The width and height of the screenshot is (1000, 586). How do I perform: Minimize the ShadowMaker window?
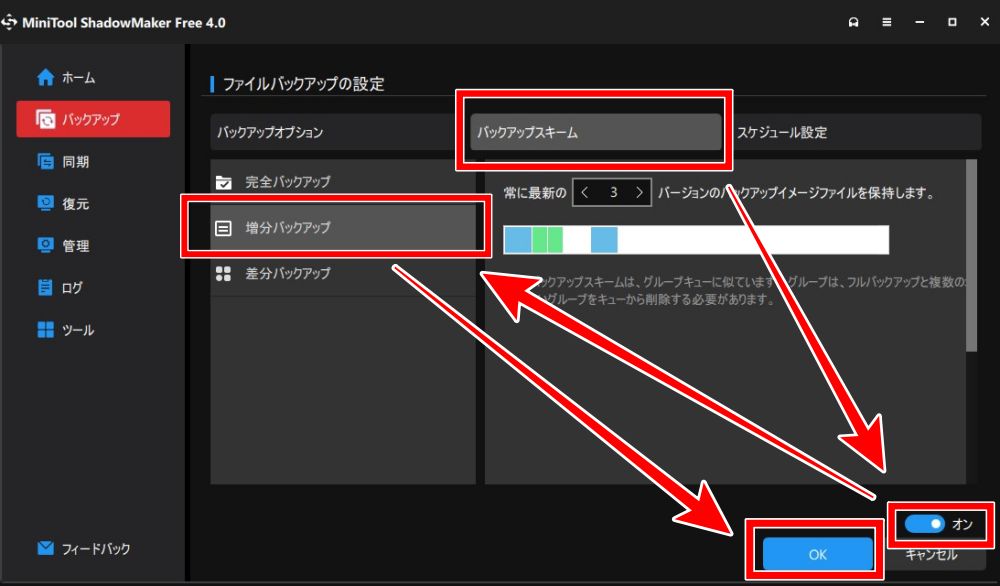coord(920,22)
